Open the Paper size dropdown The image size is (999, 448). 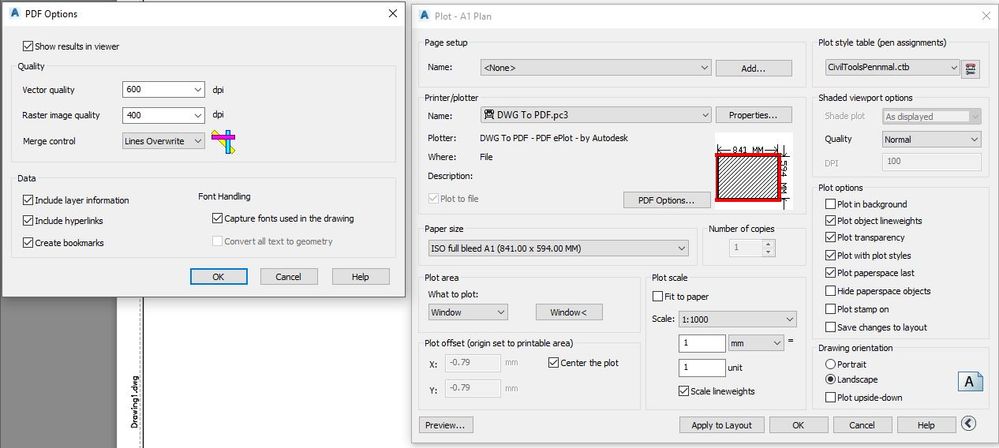click(x=559, y=248)
